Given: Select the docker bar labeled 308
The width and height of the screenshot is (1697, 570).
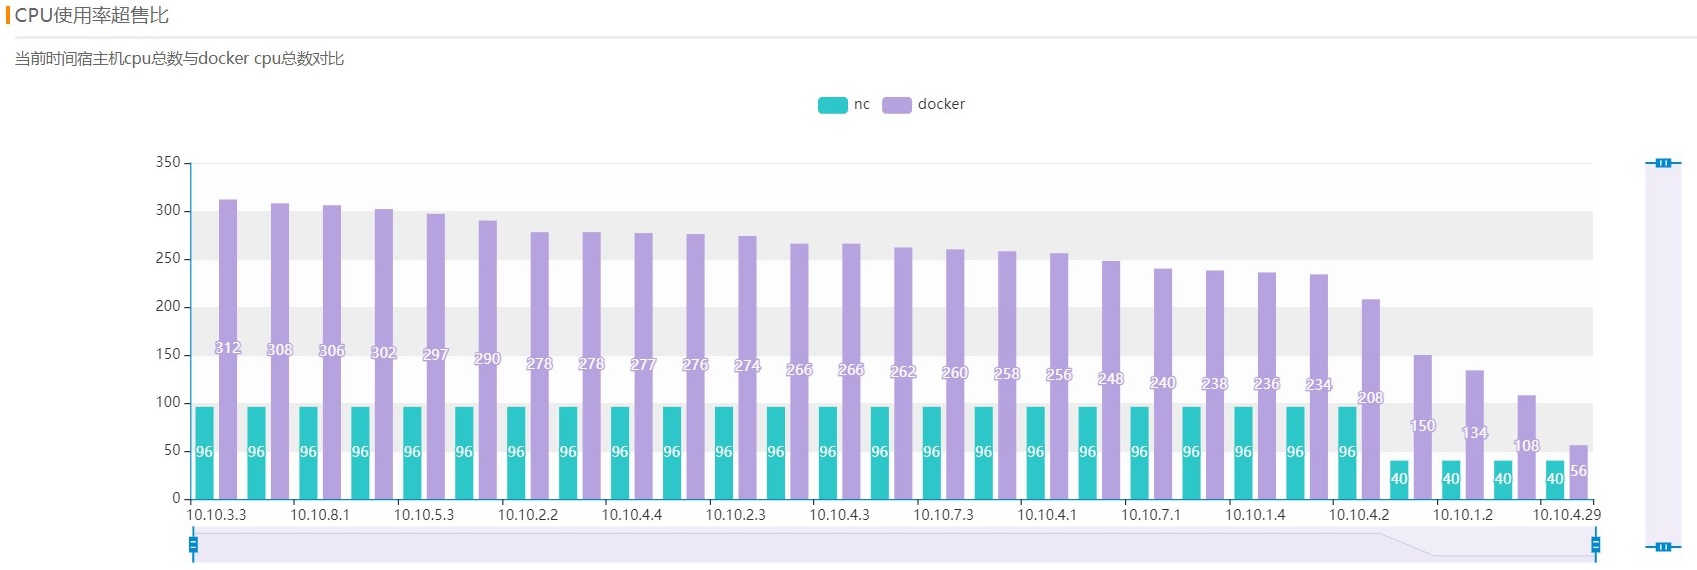Looking at the screenshot, I should pos(280,351).
